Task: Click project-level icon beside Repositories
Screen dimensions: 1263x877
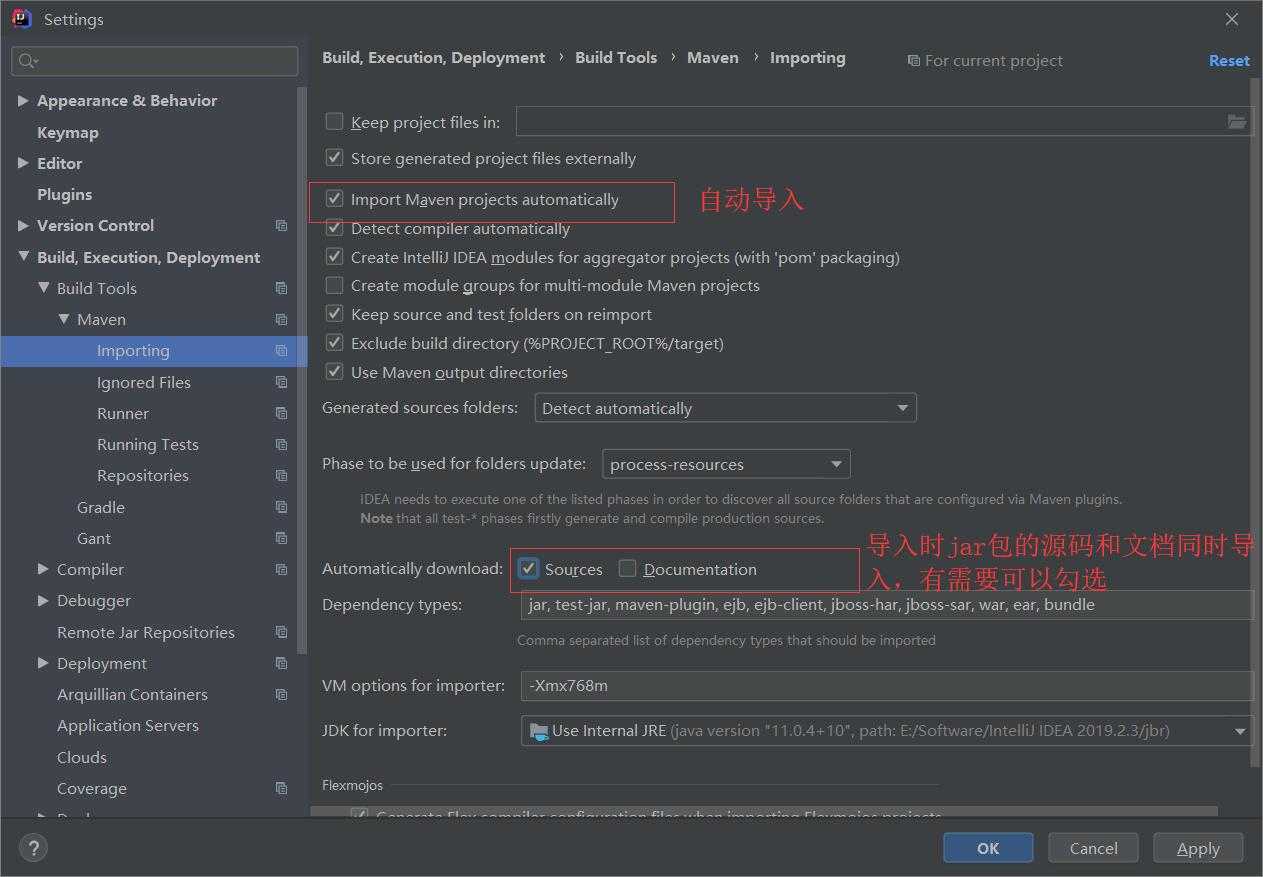Action: (281, 476)
